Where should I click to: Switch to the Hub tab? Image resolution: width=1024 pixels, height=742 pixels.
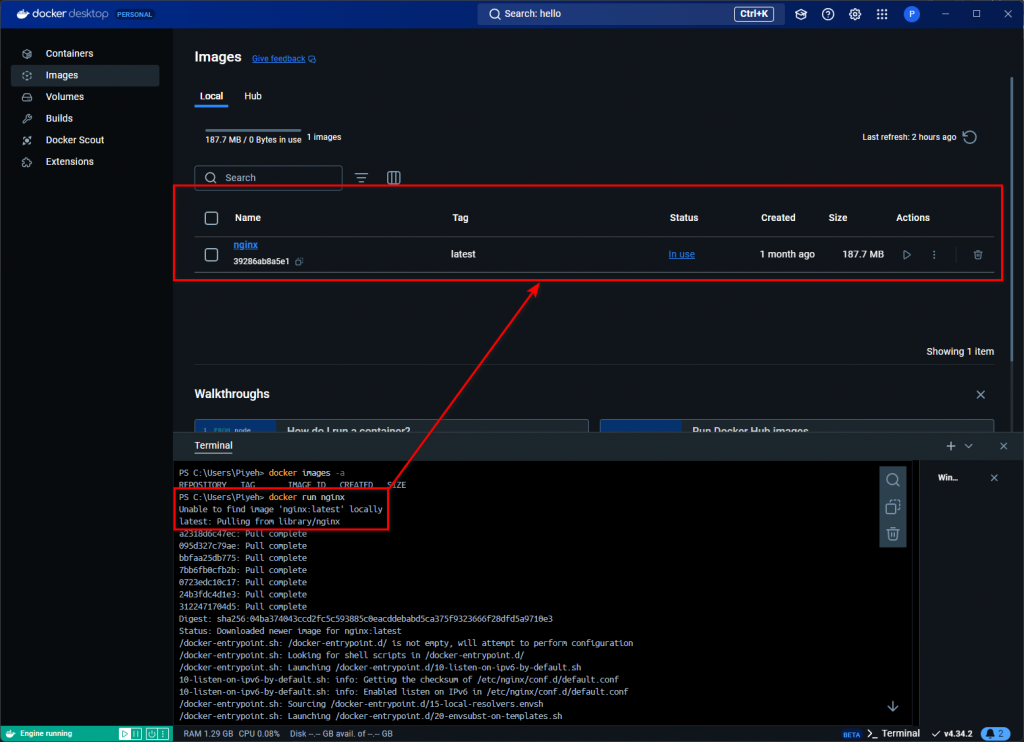(253, 96)
